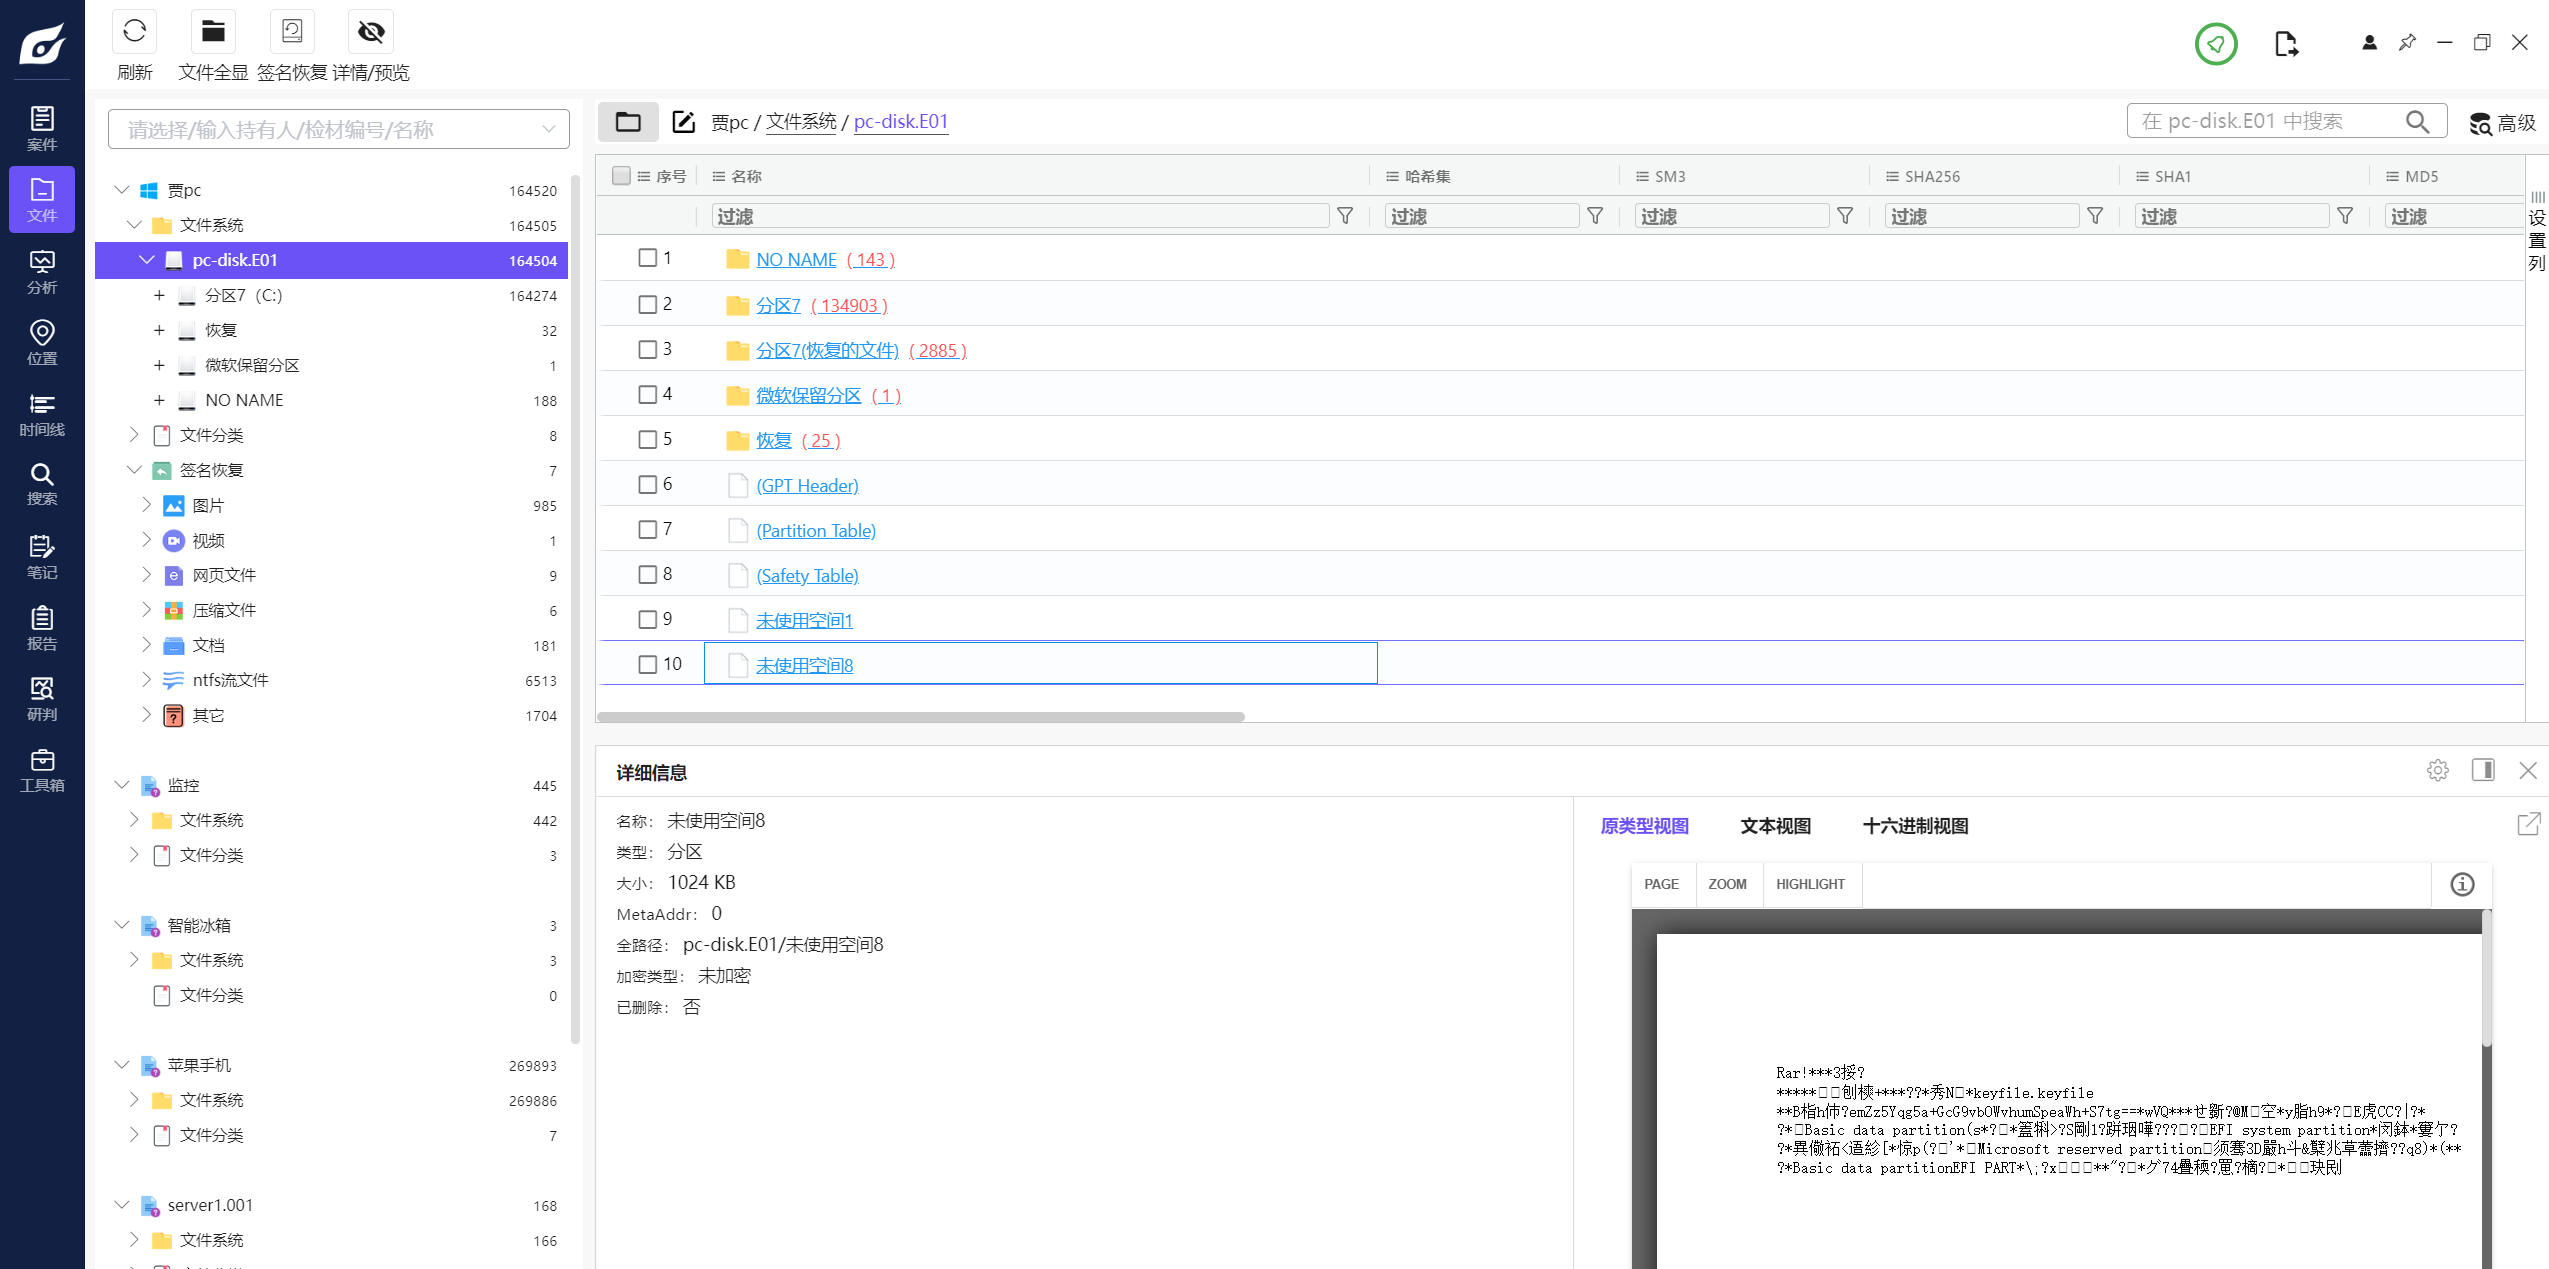Select the 位置 location sidebar icon

[42, 342]
